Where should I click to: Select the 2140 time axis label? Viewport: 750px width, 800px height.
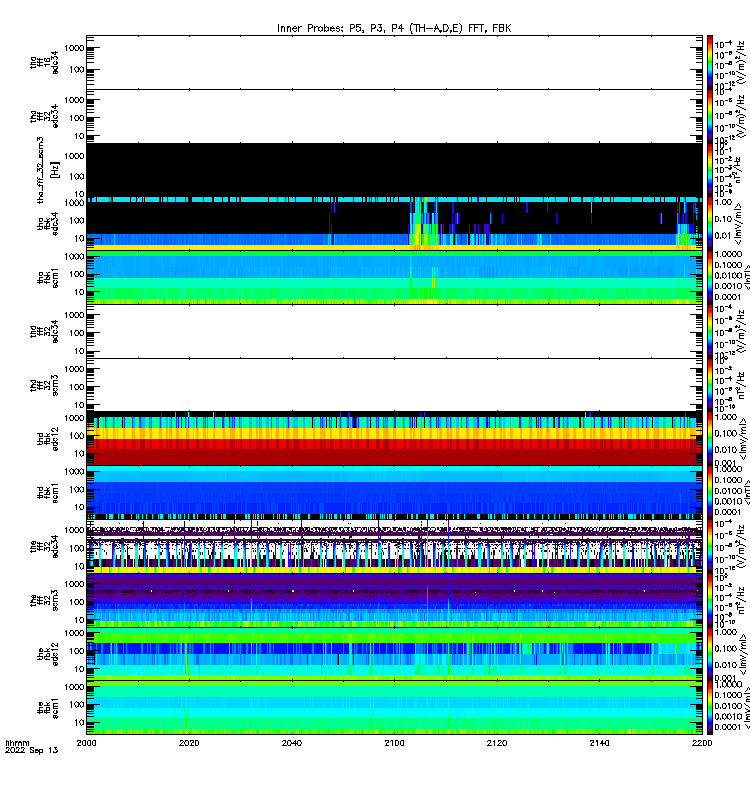pyautogui.click(x=599, y=743)
